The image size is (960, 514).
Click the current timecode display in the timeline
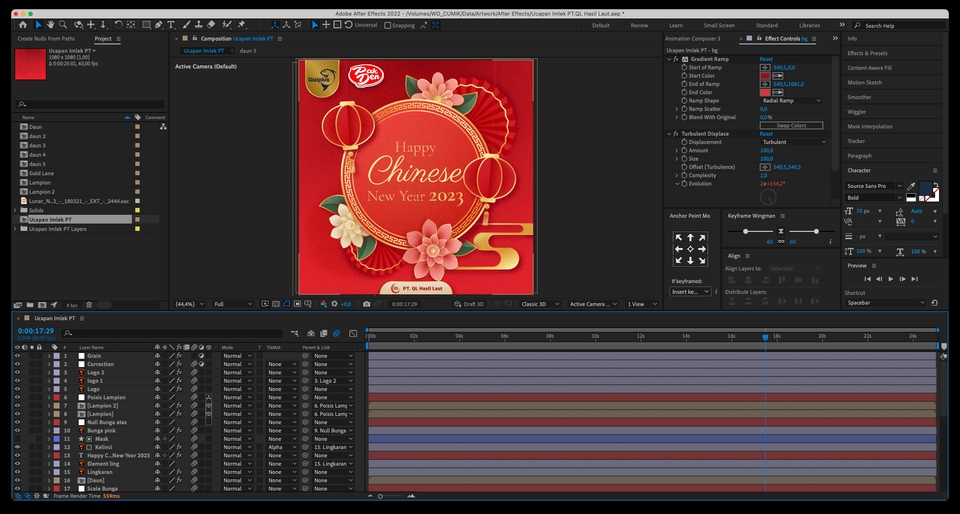(36, 331)
